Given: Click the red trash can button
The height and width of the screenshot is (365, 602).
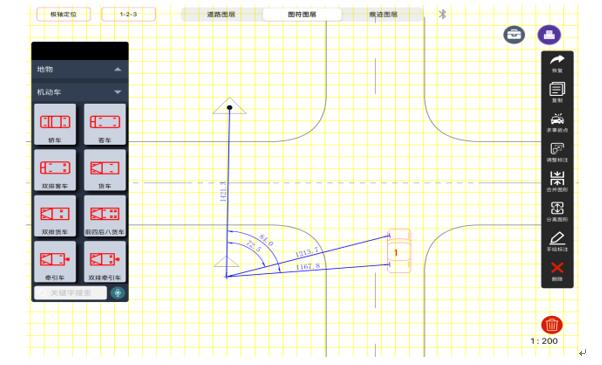Looking at the screenshot, I should pyautogui.click(x=552, y=325).
